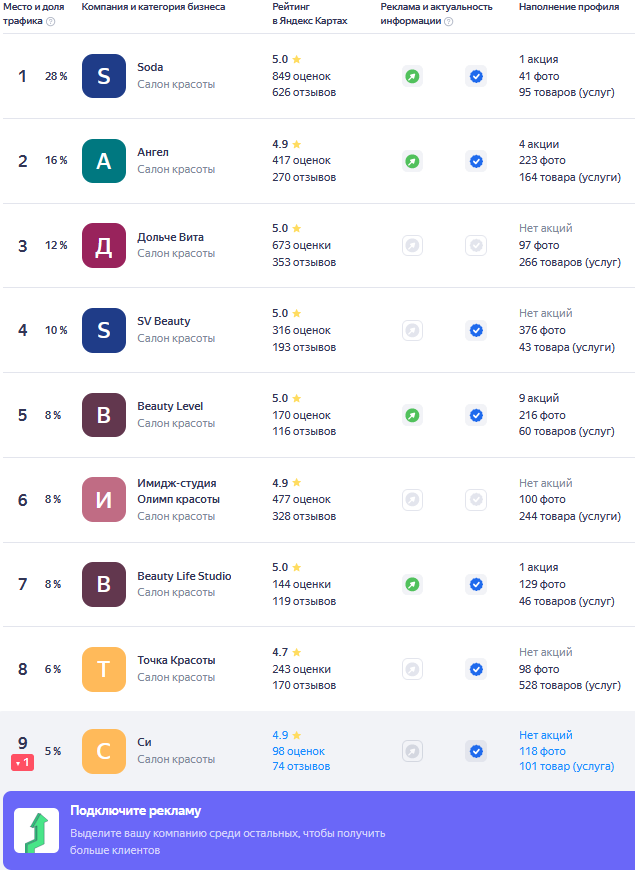635x870 pixels.
Task: Open the '98 оценок' link
Action: (299, 751)
